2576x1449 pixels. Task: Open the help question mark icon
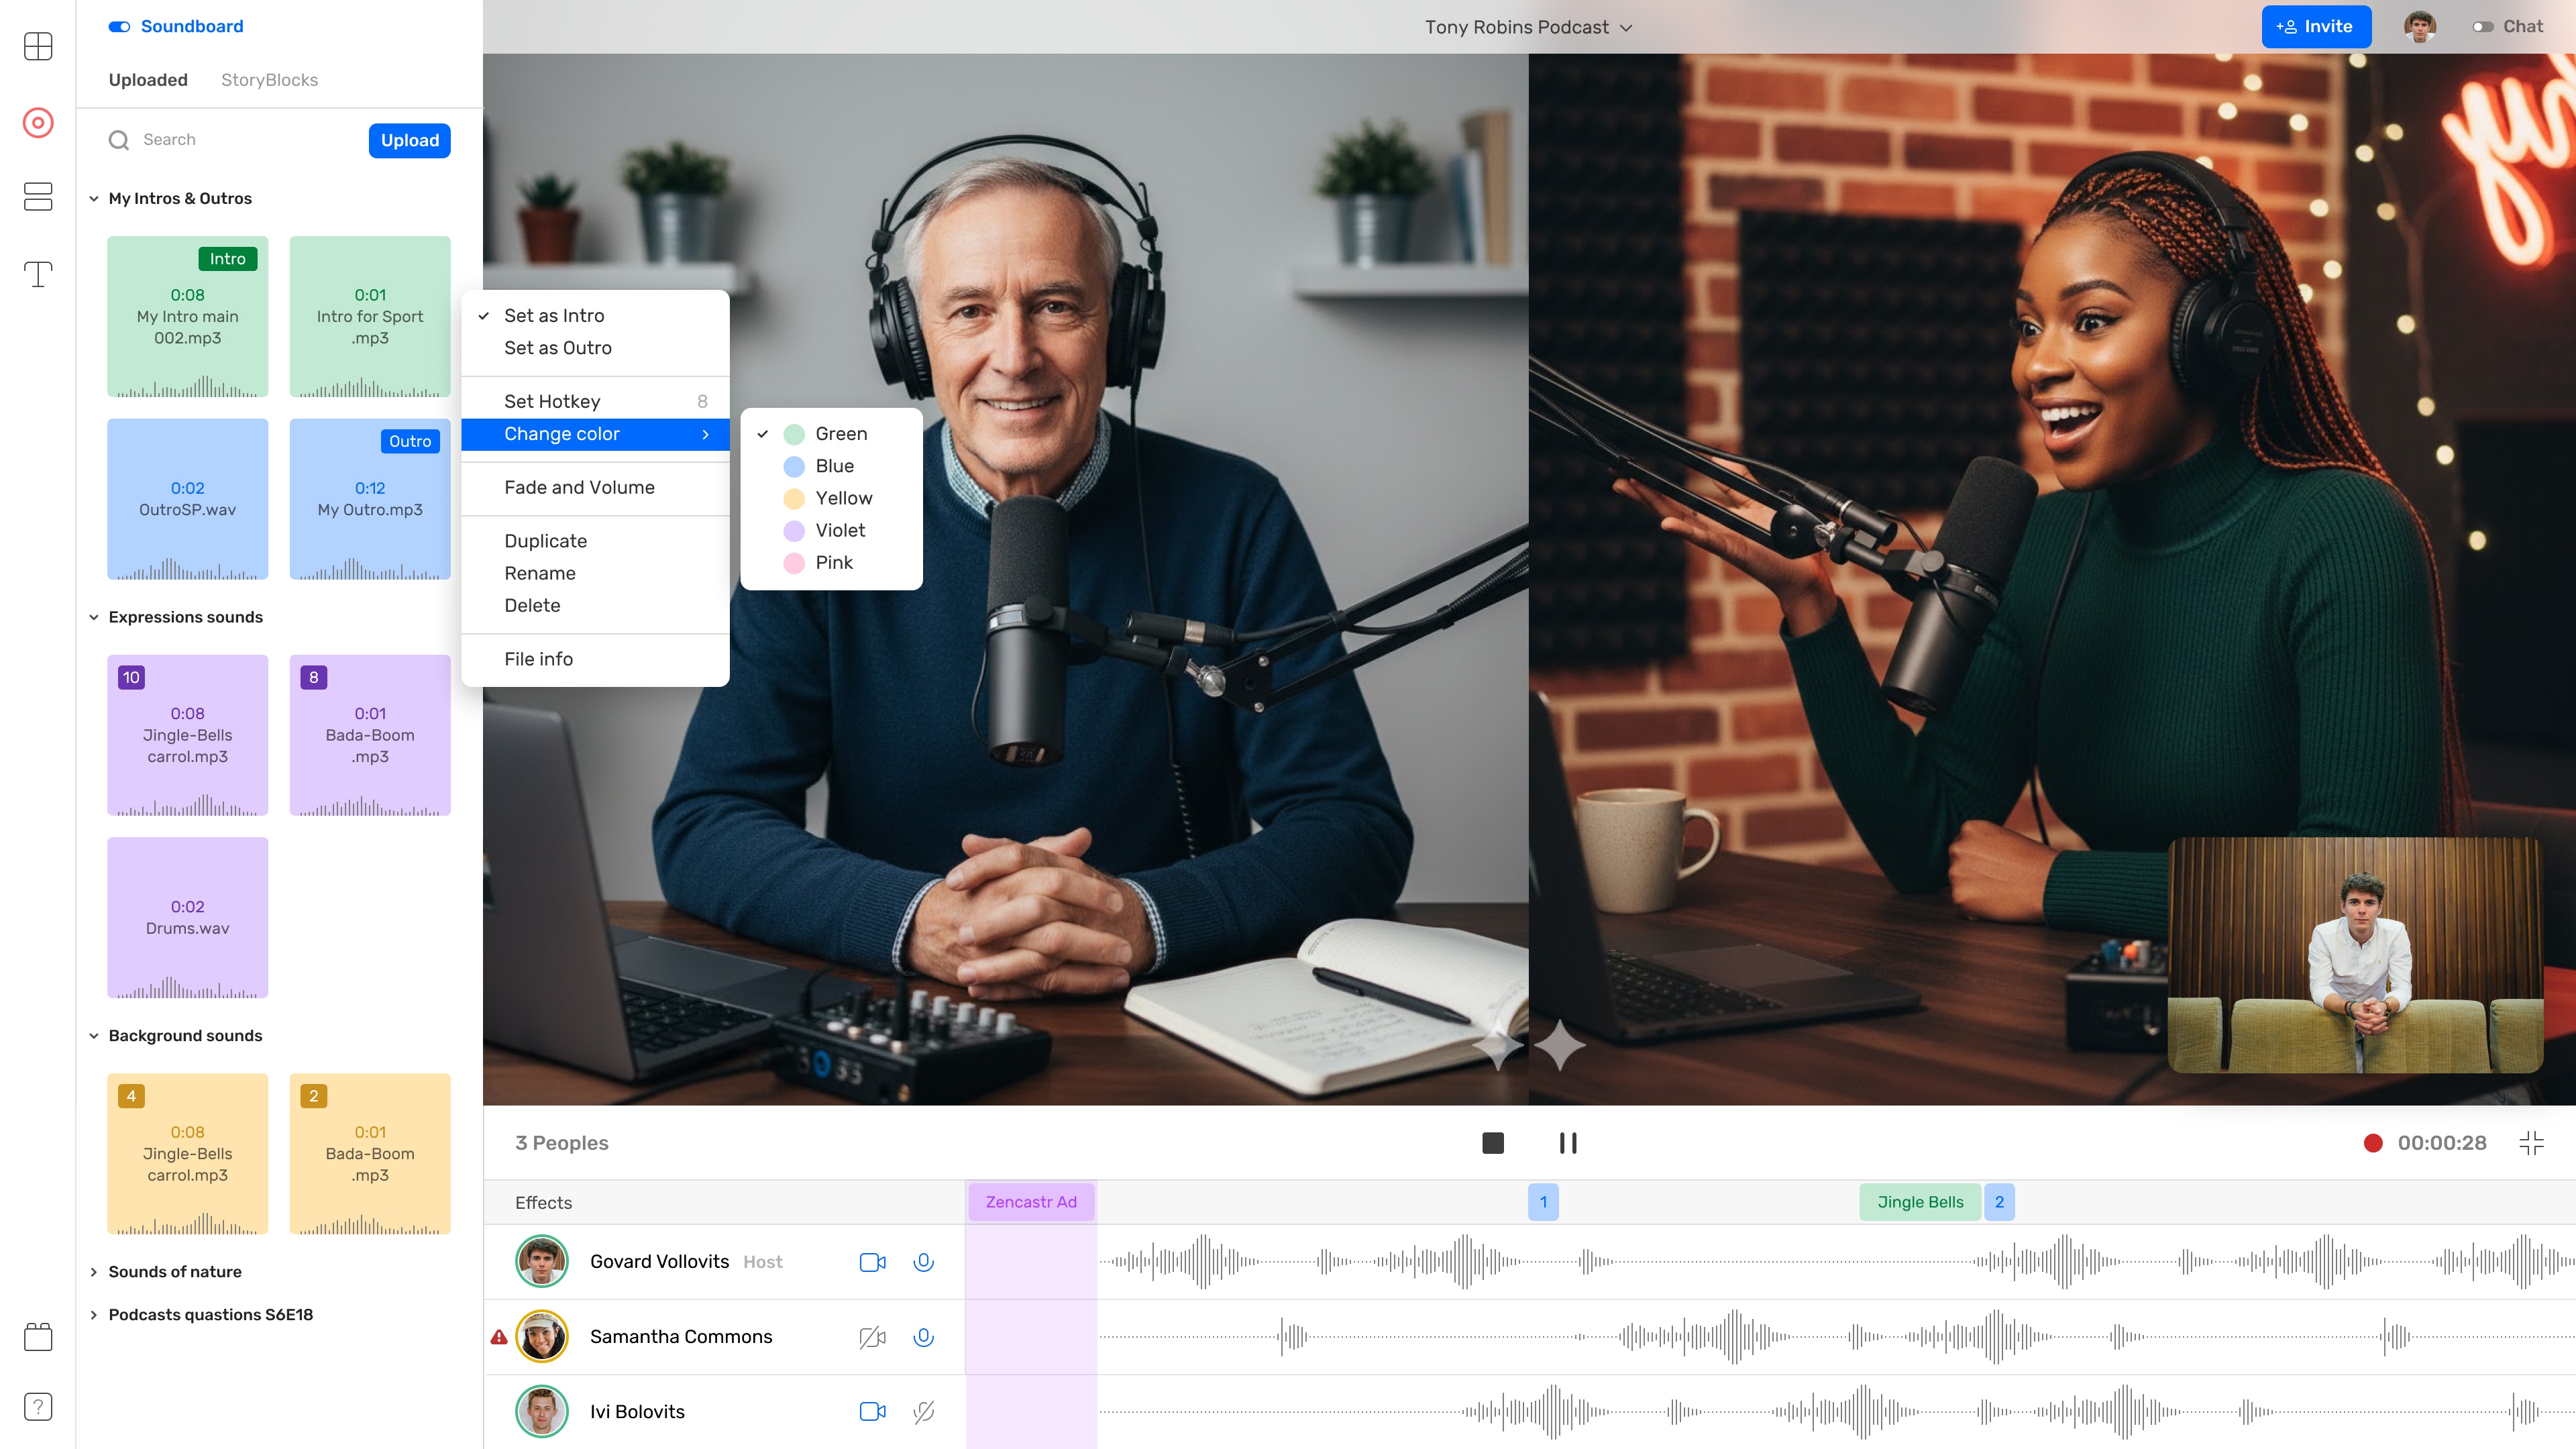pyautogui.click(x=38, y=1406)
